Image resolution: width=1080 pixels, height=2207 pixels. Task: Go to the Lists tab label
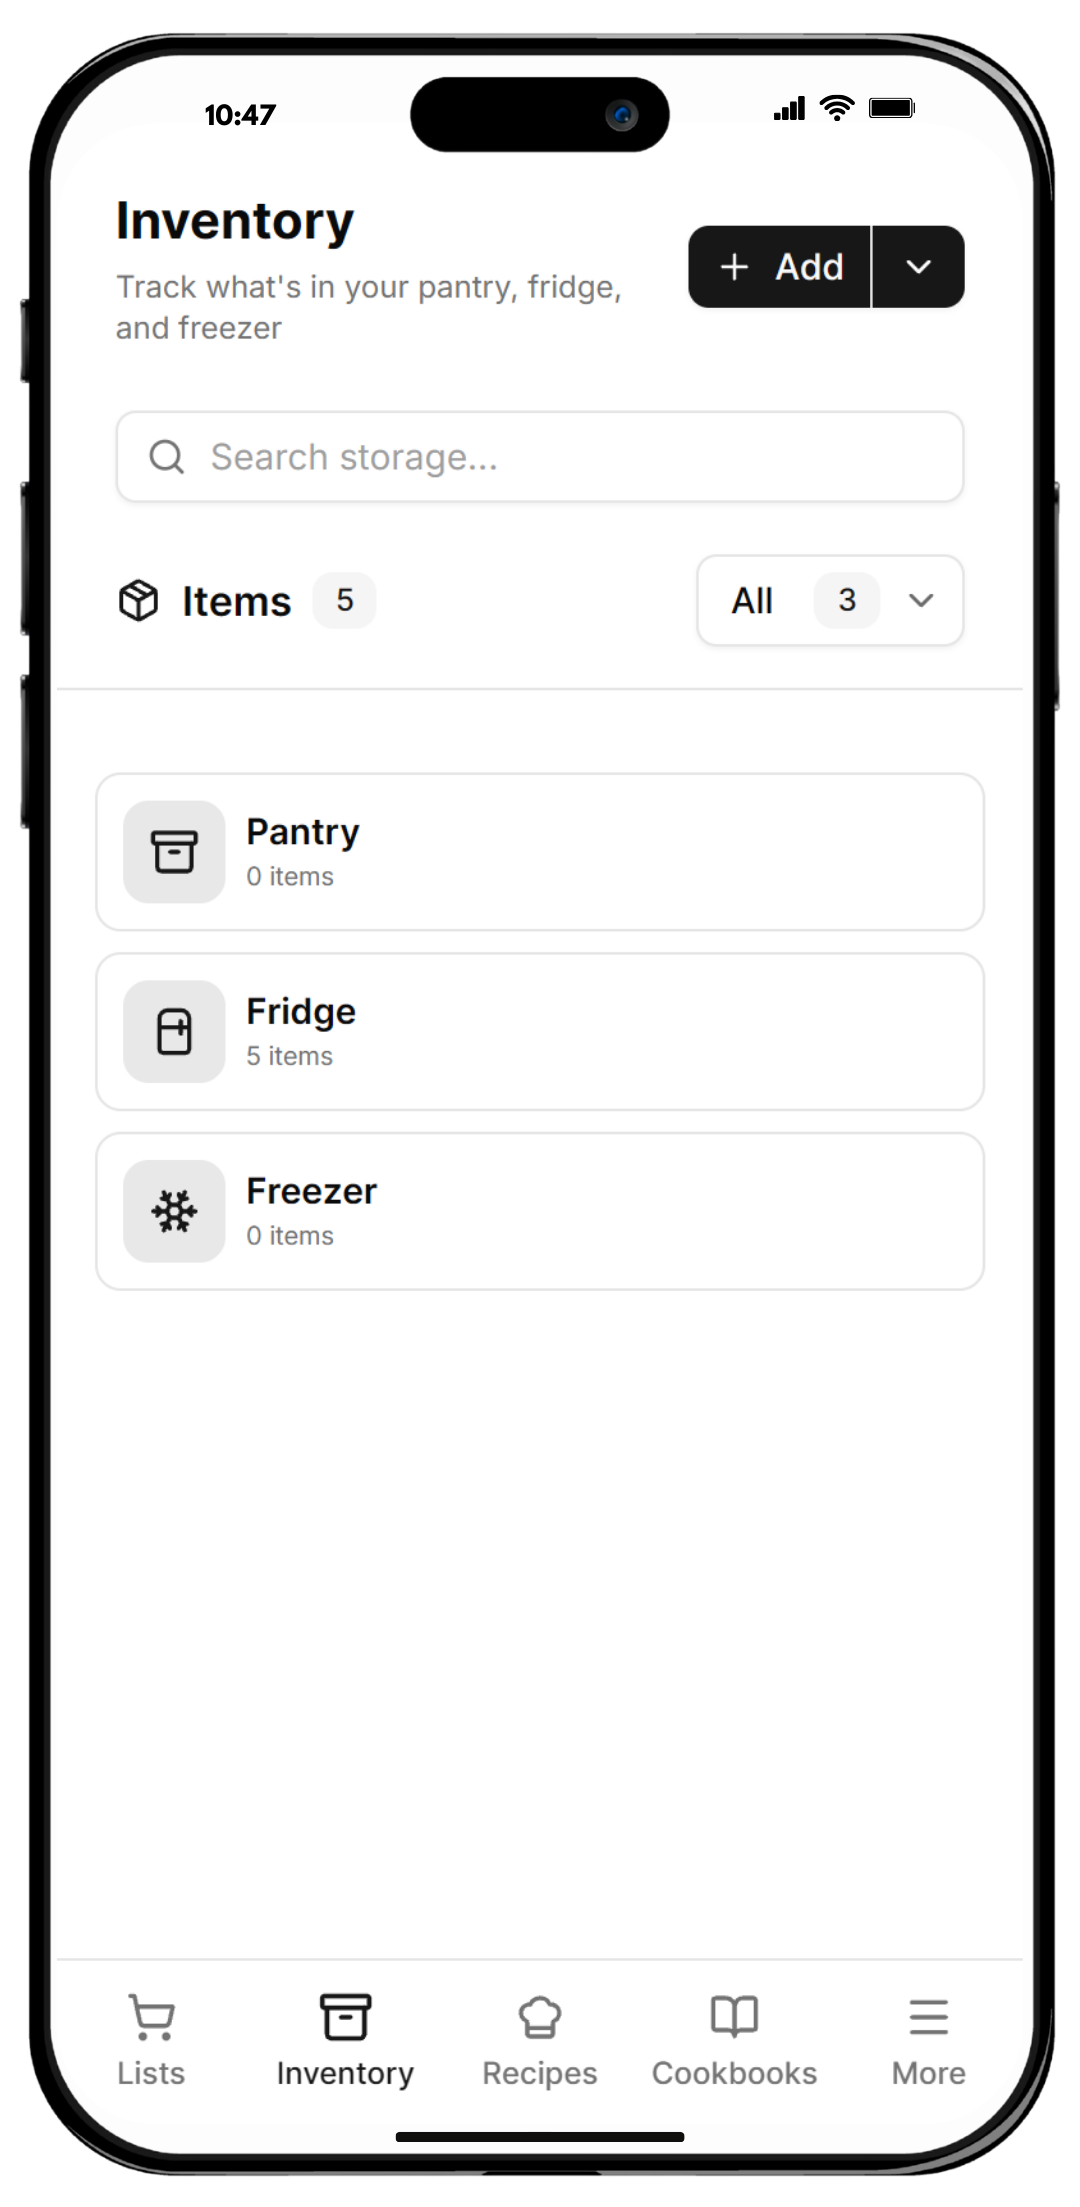[151, 2073]
